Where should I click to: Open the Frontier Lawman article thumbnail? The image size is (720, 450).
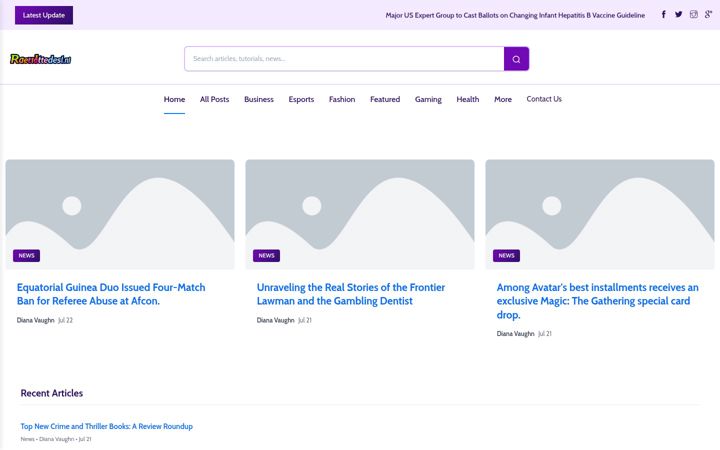pyautogui.click(x=360, y=214)
